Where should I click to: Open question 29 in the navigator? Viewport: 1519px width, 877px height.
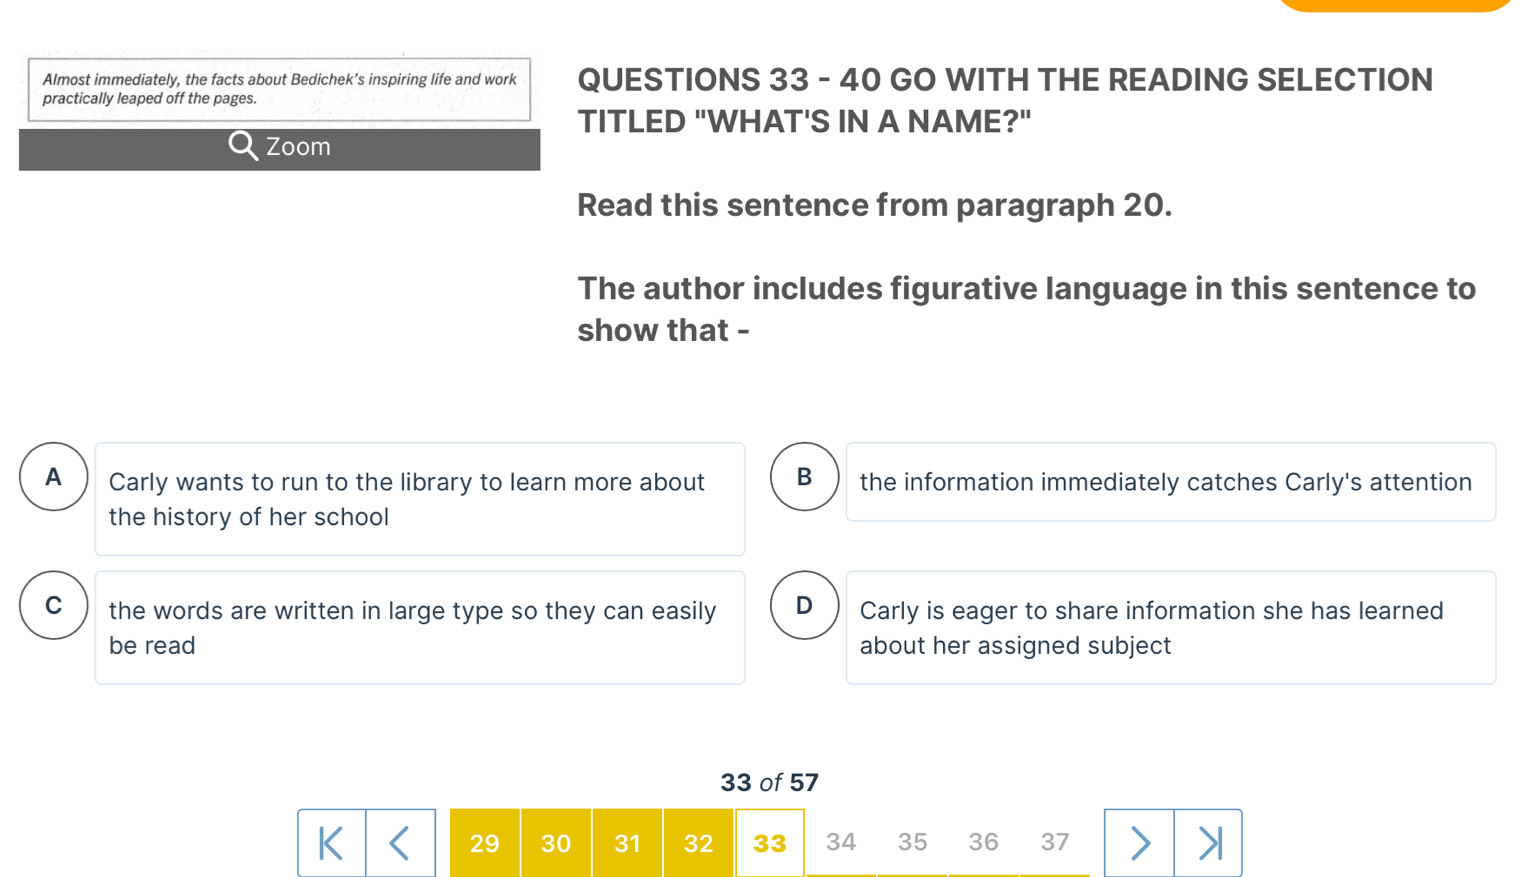485,843
